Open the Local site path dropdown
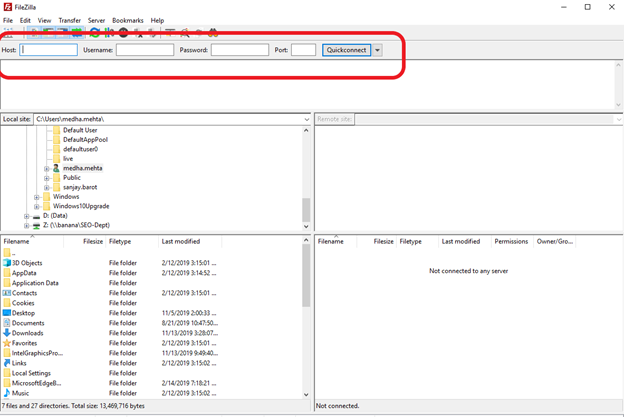The height and width of the screenshot is (417, 624). [x=306, y=119]
